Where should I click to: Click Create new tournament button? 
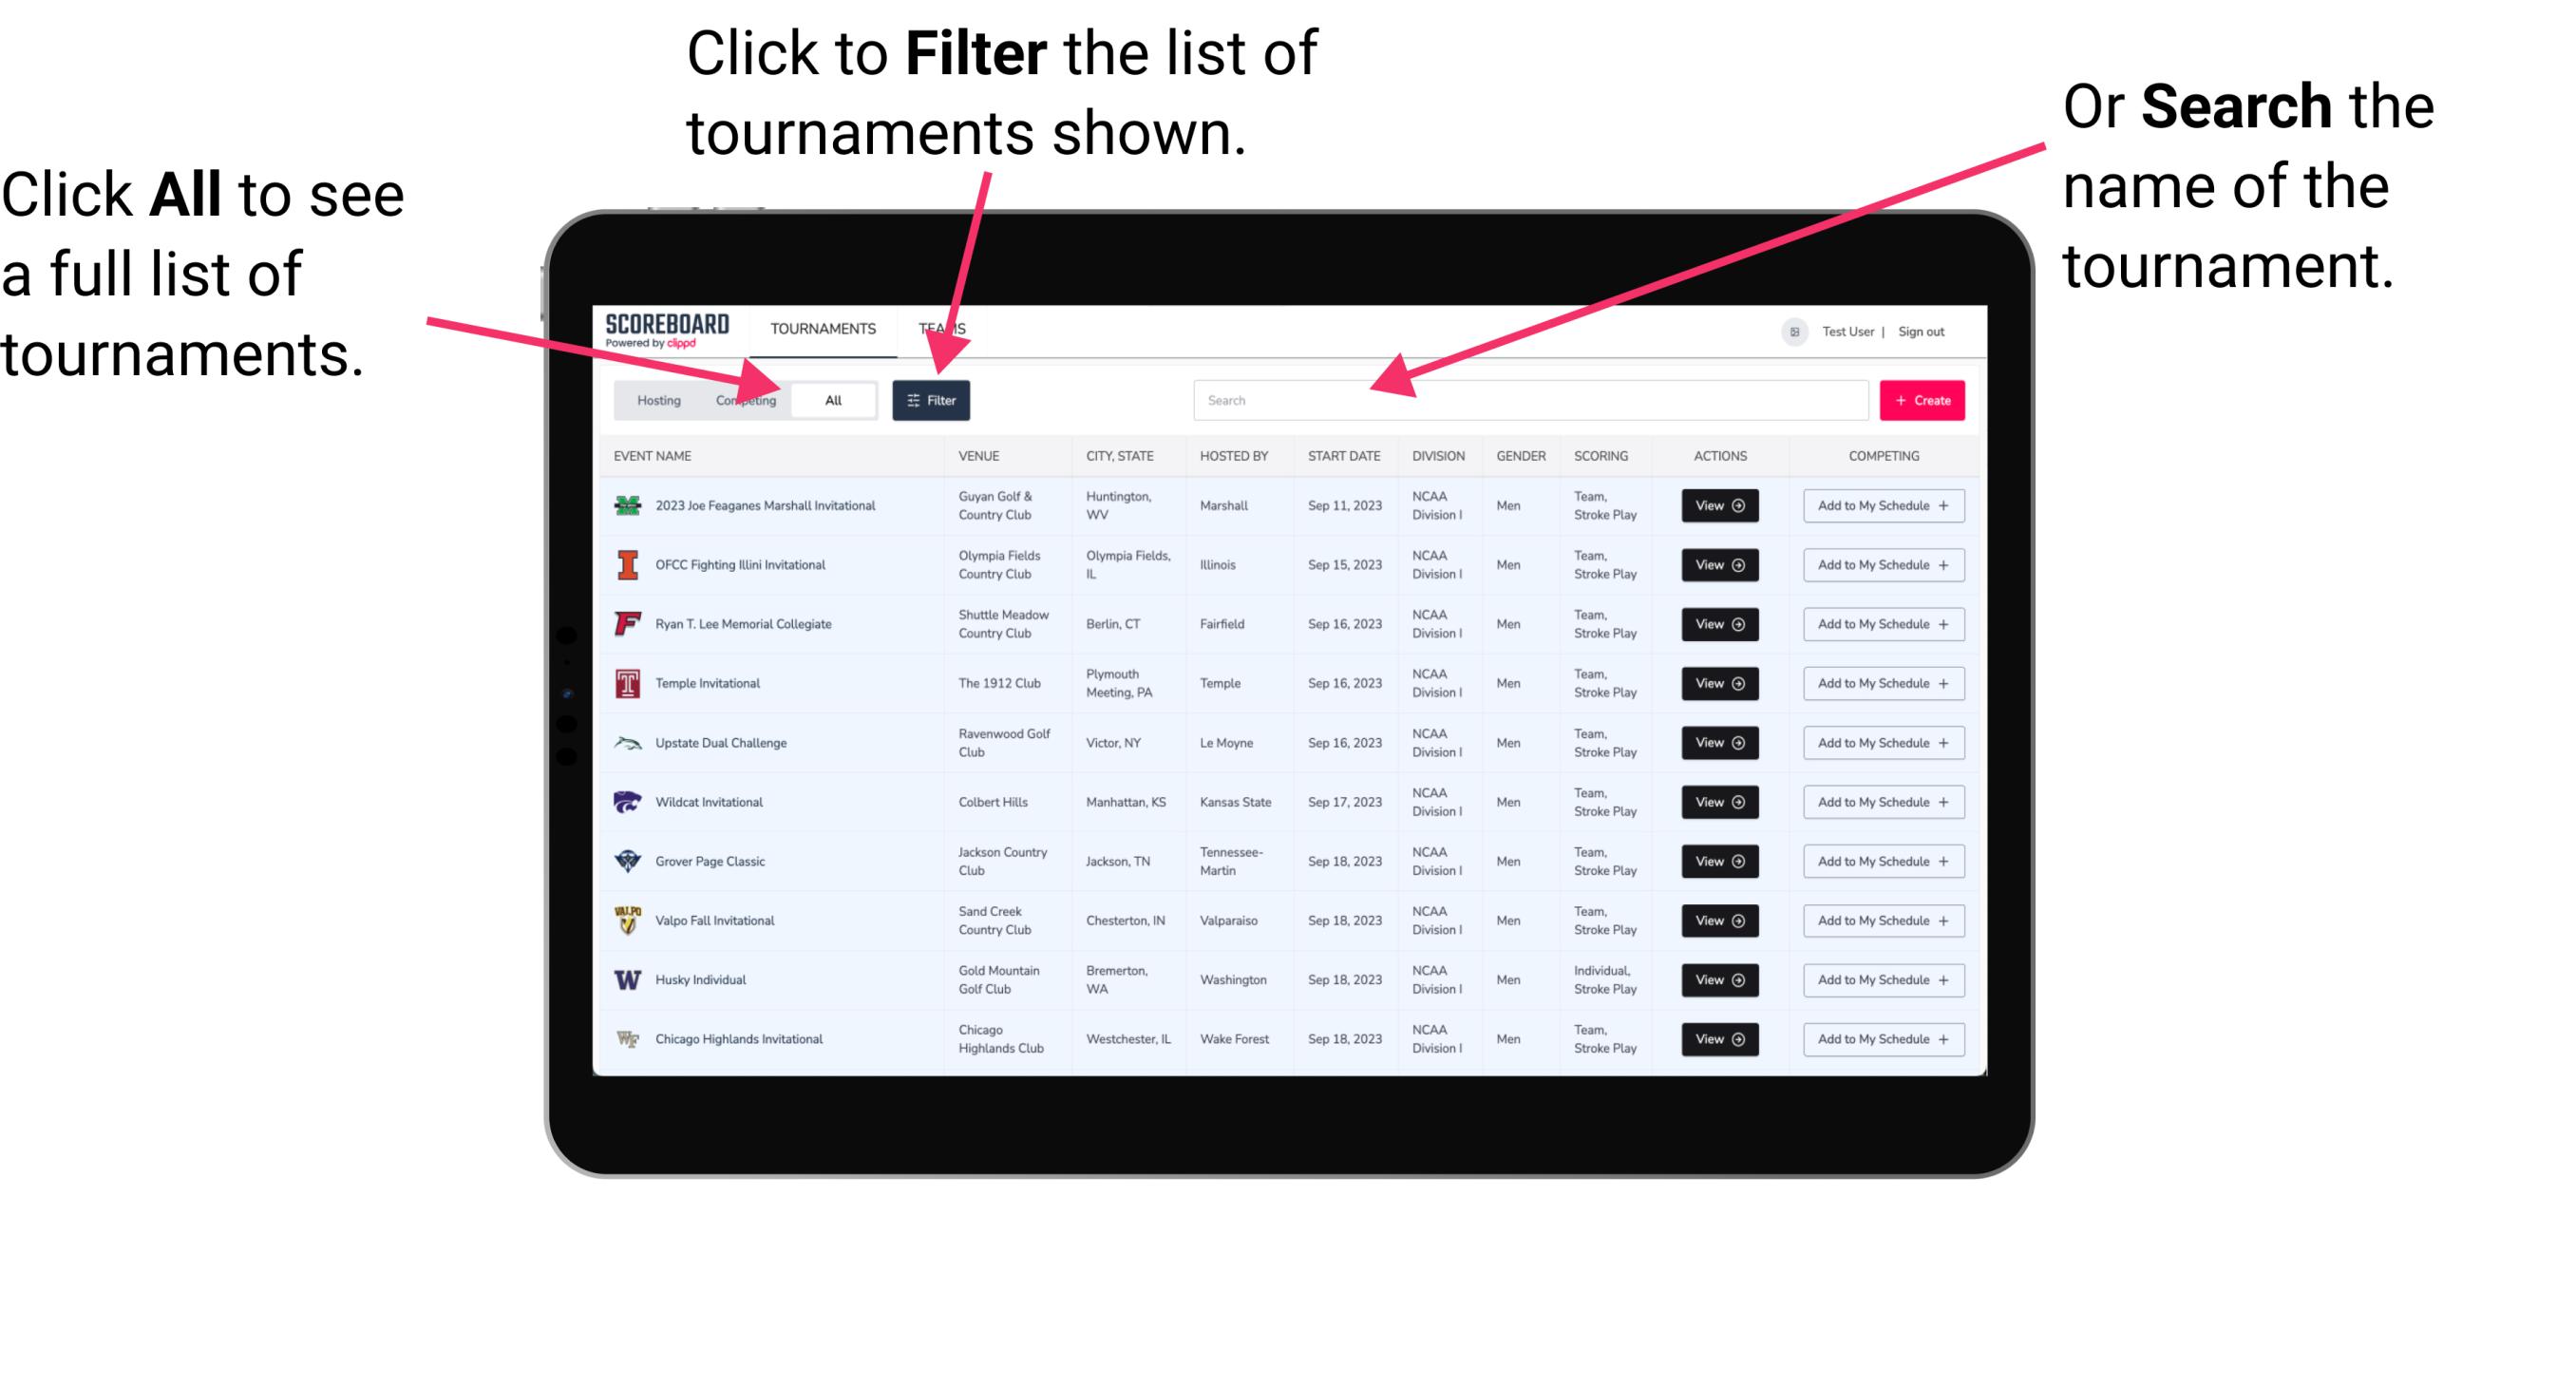1923,399
